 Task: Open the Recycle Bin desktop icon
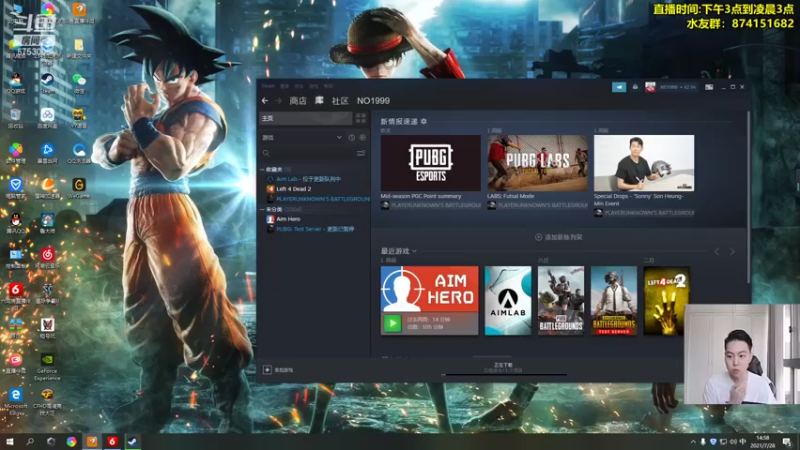(x=16, y=118)
